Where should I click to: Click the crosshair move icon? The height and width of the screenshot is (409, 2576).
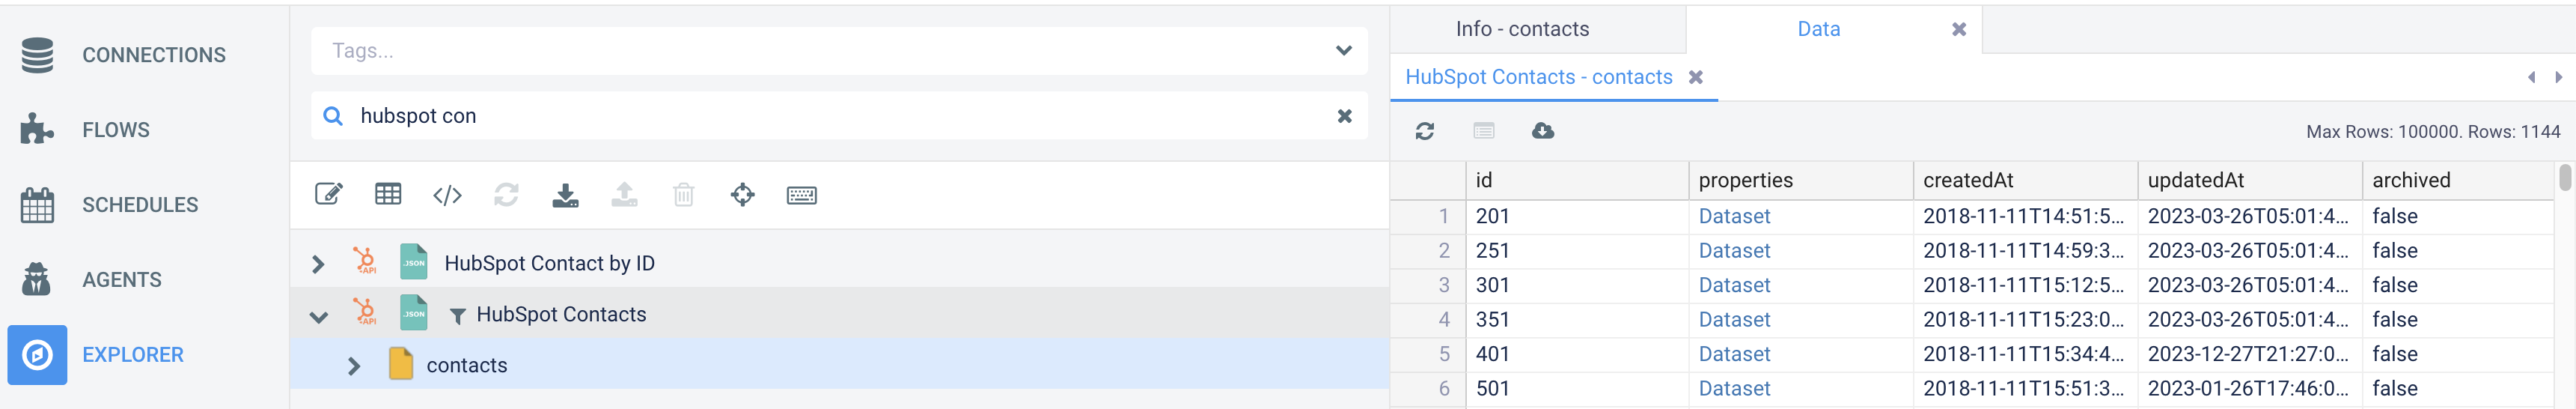(743, 195)
